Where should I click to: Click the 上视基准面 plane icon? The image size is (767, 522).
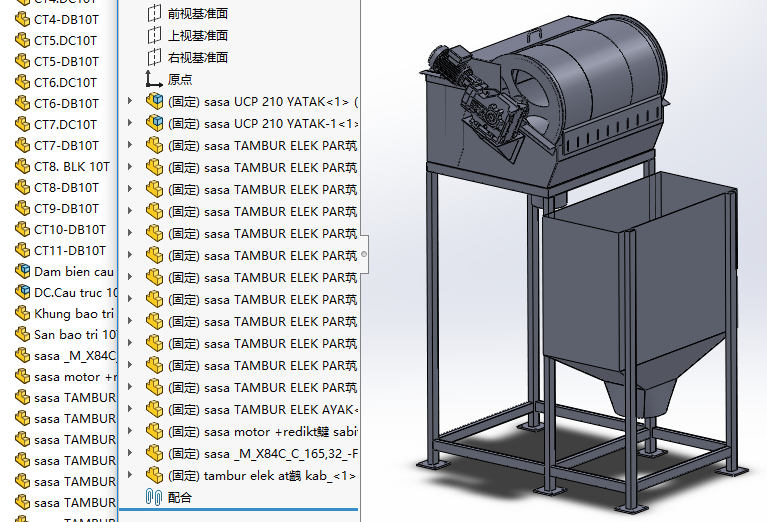[x=154, y=35]
